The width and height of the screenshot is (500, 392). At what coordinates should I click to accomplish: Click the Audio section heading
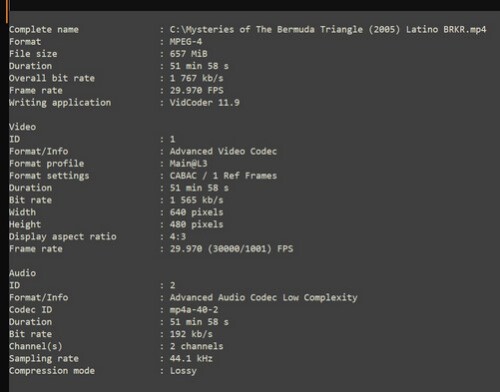[x=22, y=273]
